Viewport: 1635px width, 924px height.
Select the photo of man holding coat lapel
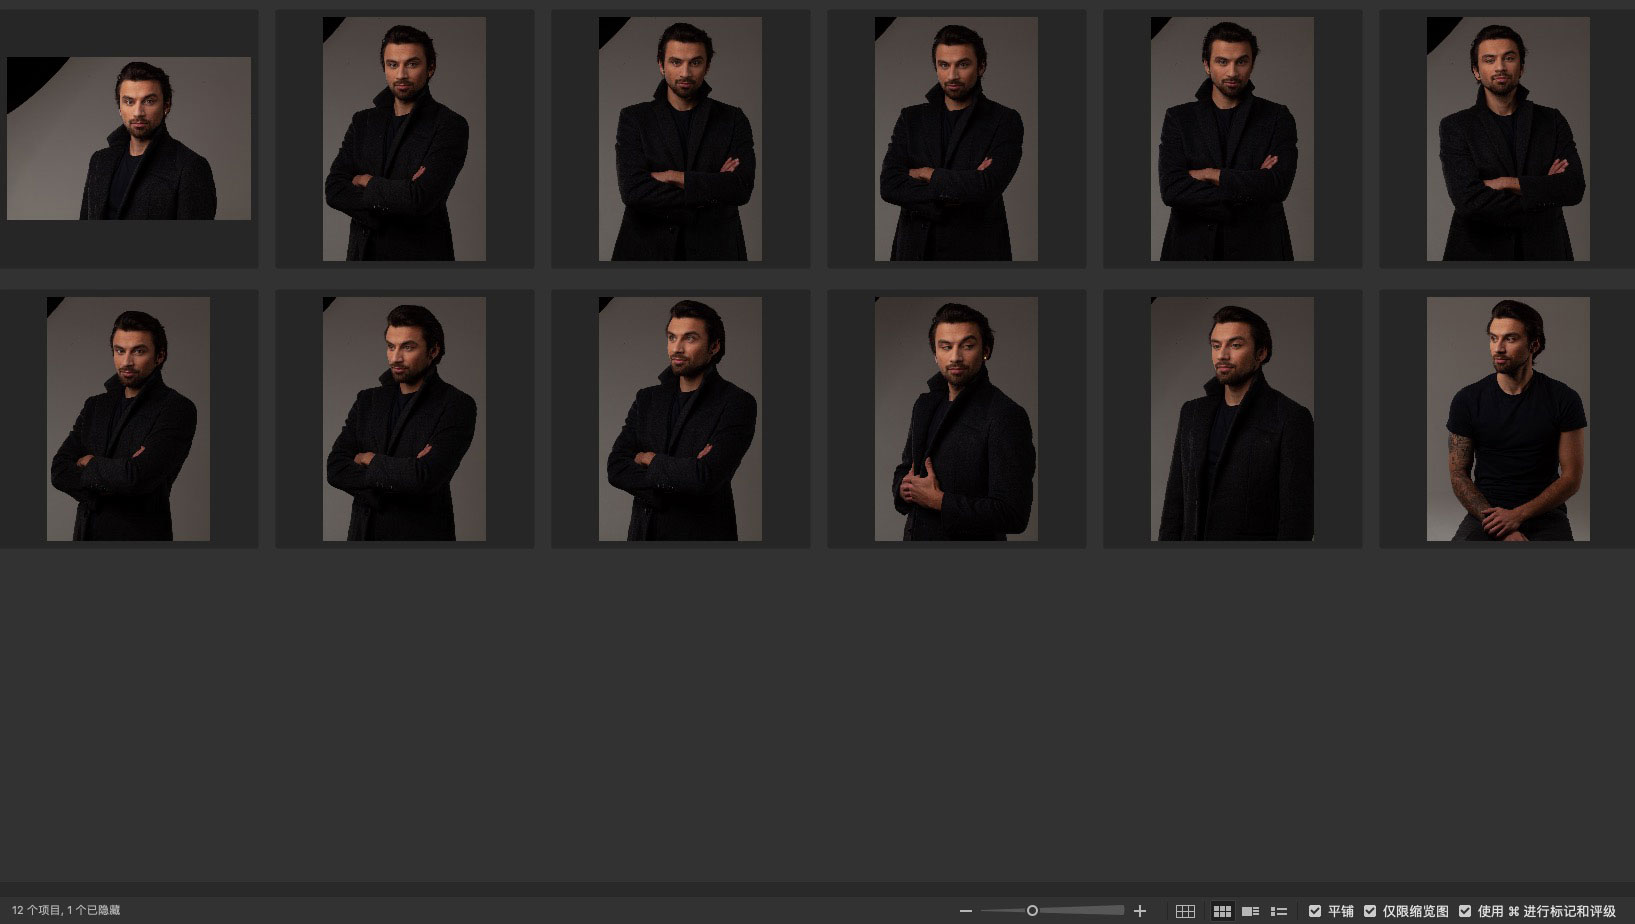click(x=956, y=419)
